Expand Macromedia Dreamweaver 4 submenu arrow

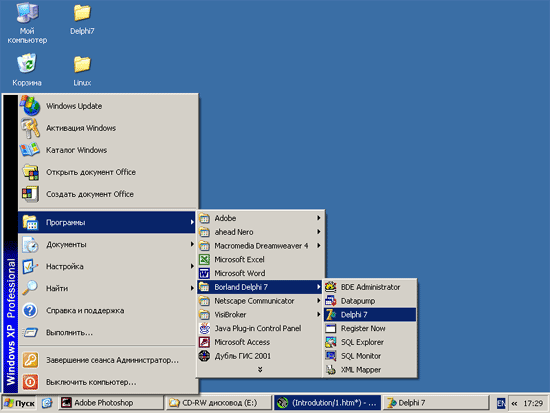(x=318, y=246)
